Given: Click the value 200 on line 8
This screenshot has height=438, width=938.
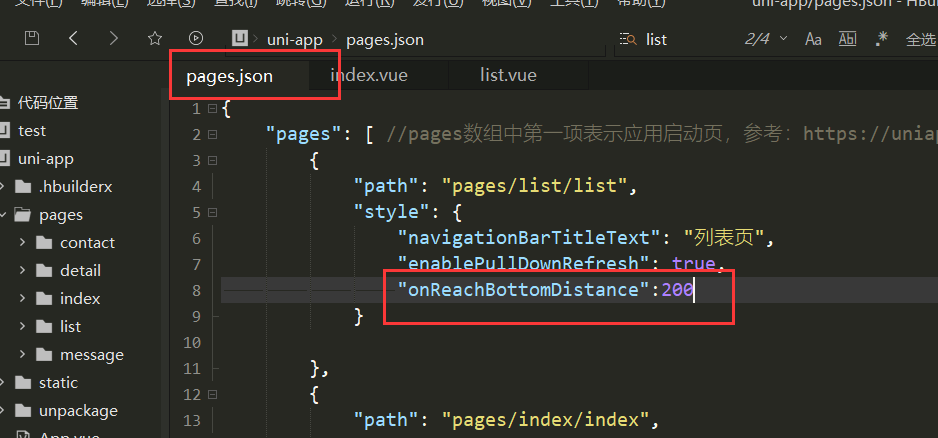Looking at the screenshot, I should pyautogui.click(x=677, y=290).
